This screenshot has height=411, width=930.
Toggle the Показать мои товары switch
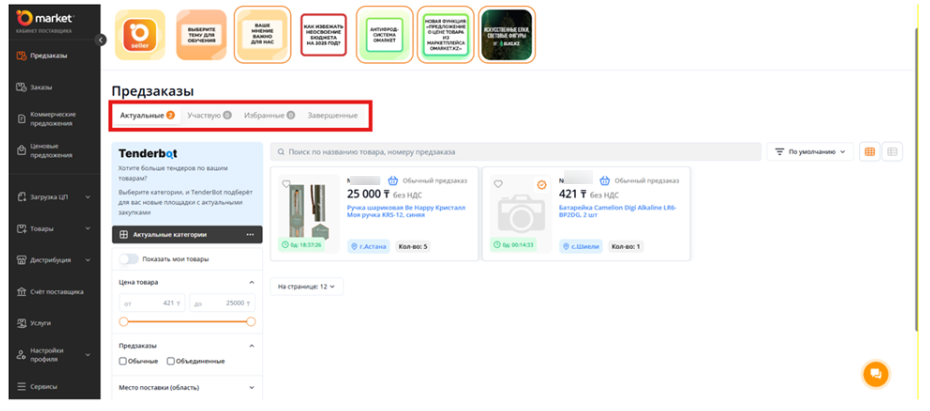pos(129,259)
